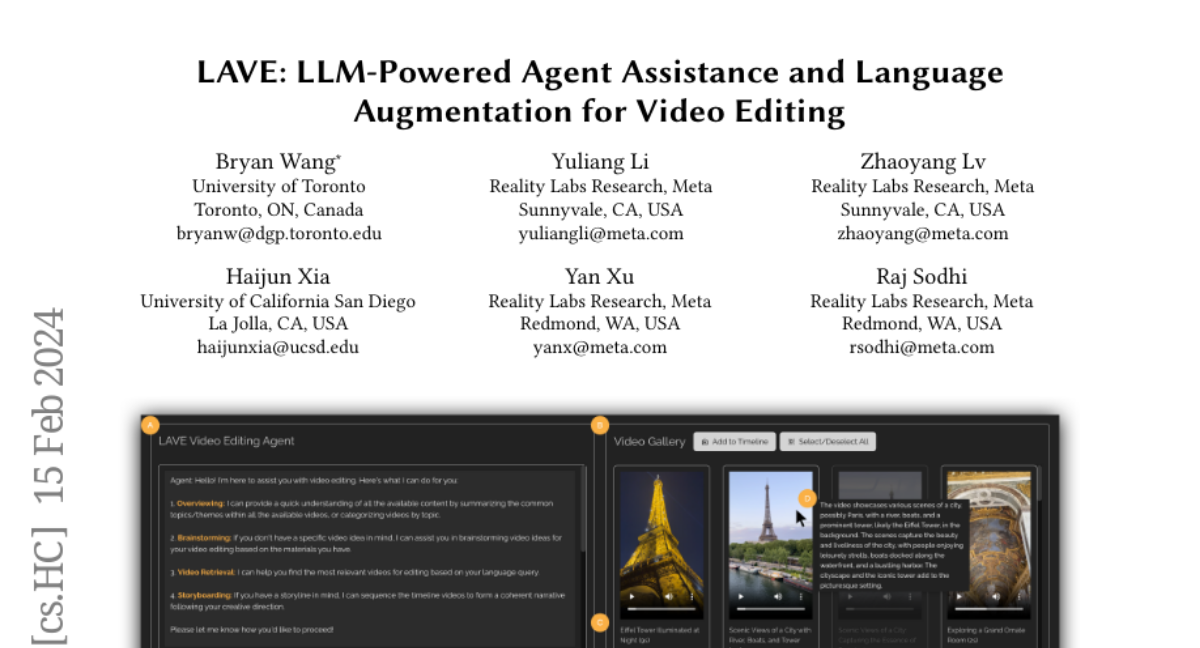Click the haijunxia@ucsd.edu email address

(x=278, y=348)
